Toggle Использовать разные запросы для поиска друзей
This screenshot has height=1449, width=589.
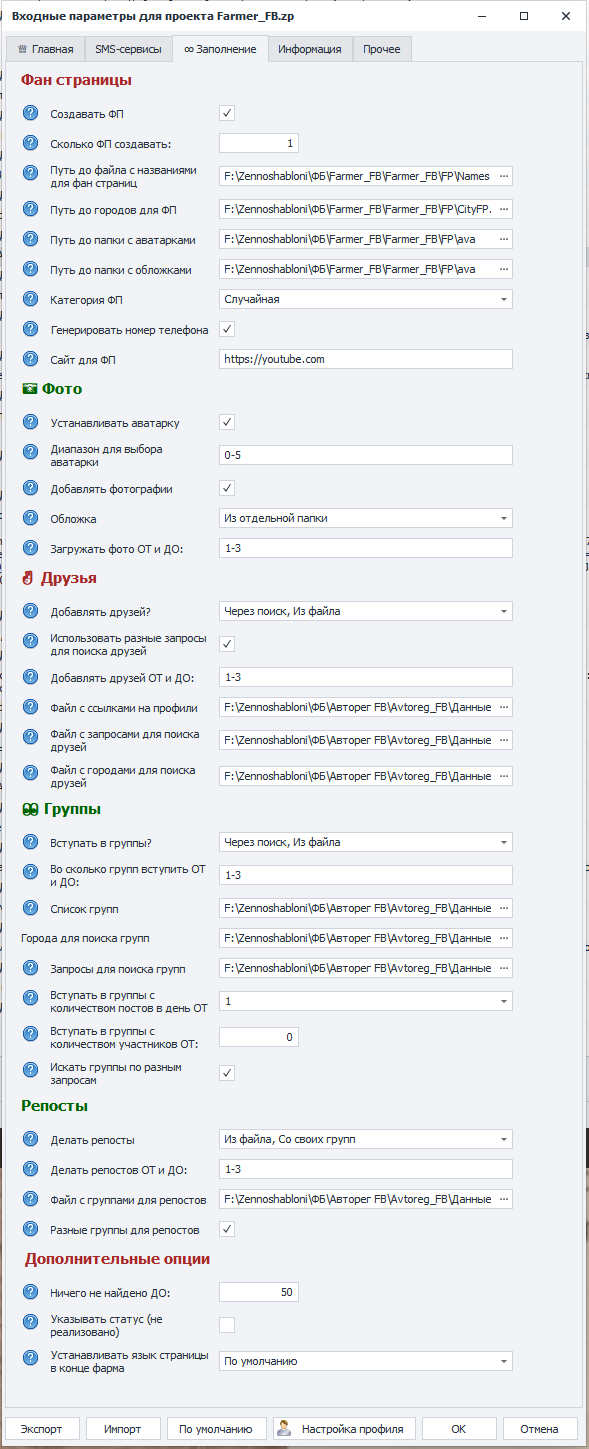(x=227, y=644)
